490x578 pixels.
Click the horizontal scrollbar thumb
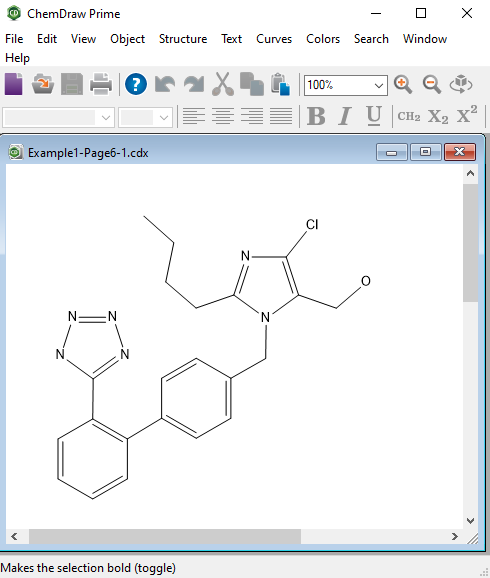point(165,536)
